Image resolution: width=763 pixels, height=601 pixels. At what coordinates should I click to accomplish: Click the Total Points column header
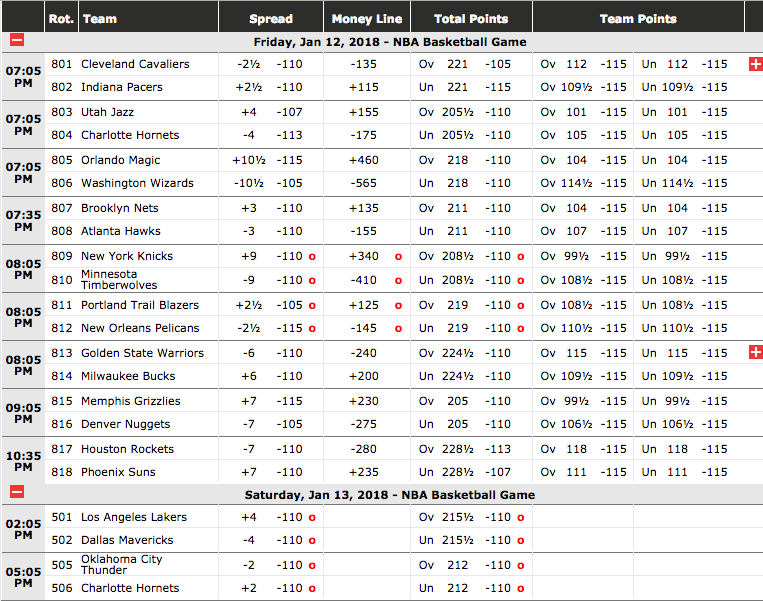pos(471,19)
